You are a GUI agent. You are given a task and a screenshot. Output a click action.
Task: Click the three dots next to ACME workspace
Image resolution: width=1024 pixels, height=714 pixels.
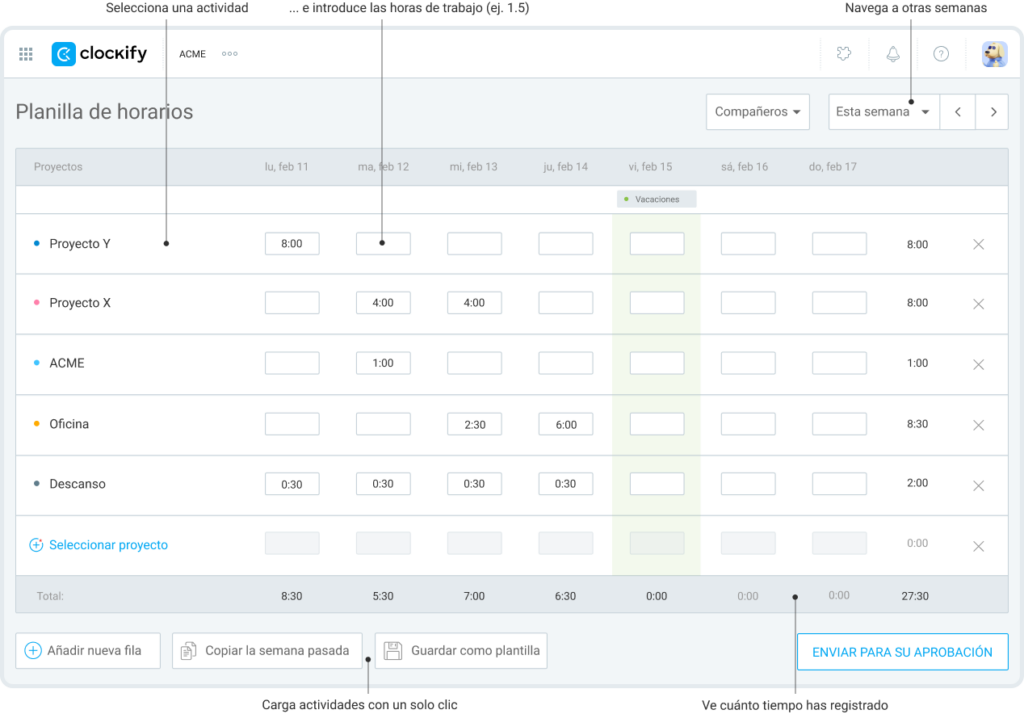click(x=229, y=54)
